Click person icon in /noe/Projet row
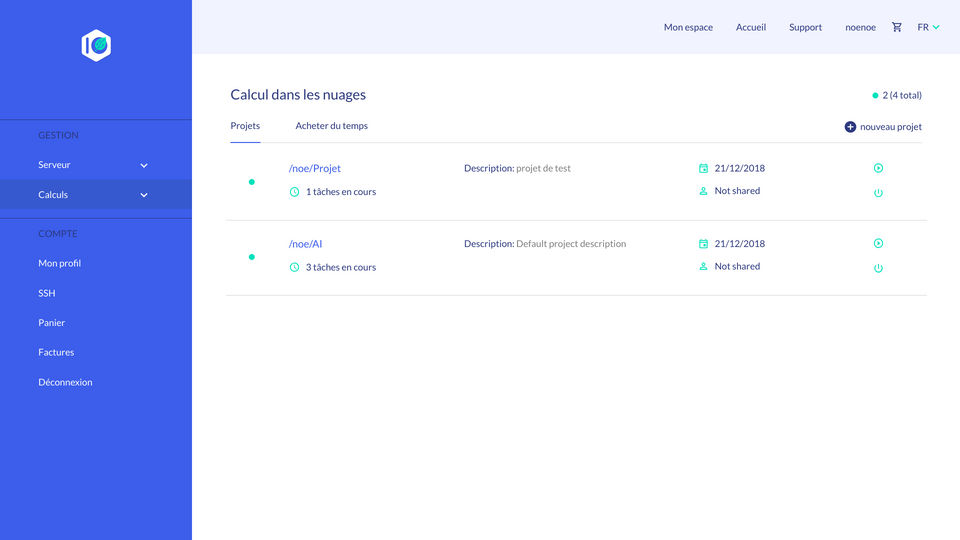The image size is (960, 540). [x=703, y=191]
